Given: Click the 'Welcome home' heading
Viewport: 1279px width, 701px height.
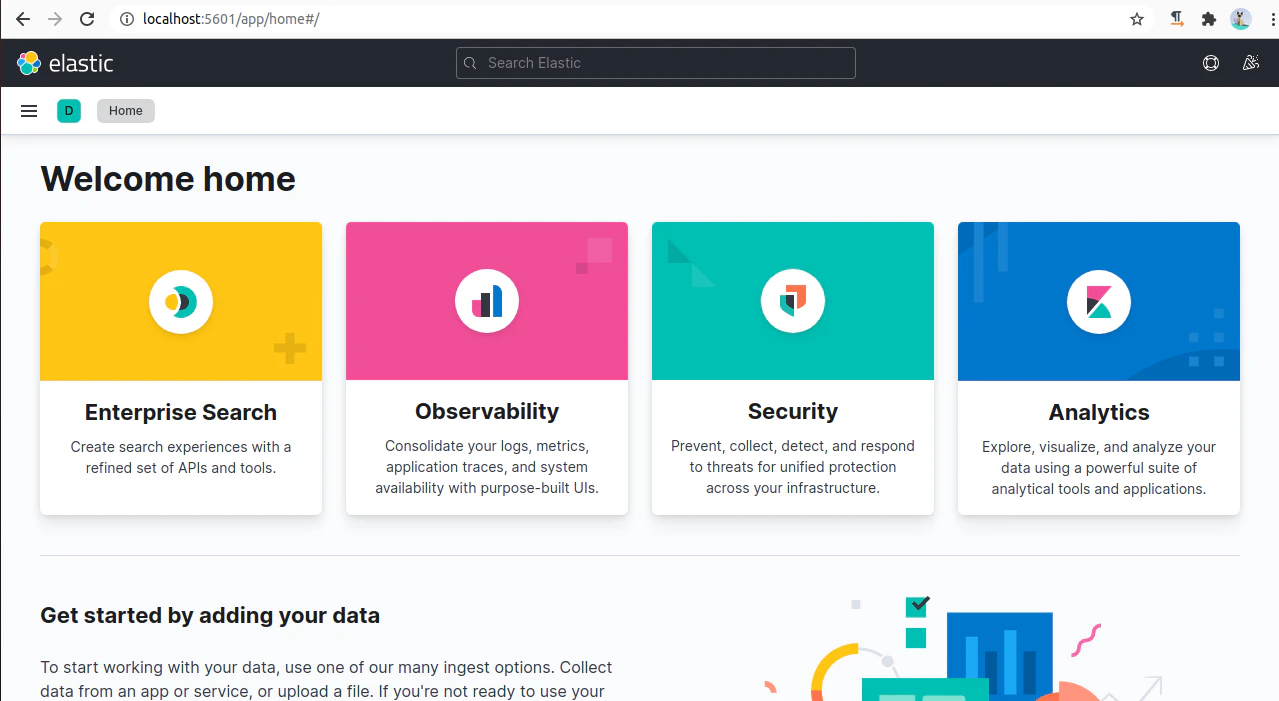Looking at the screenshot, I should point(168,179).
